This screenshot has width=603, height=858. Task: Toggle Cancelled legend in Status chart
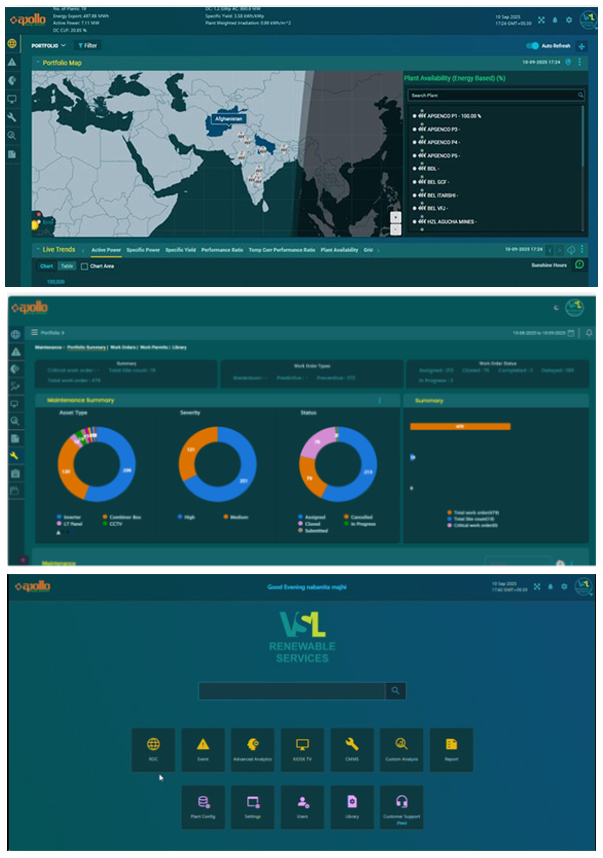click(x=358, y=517)
